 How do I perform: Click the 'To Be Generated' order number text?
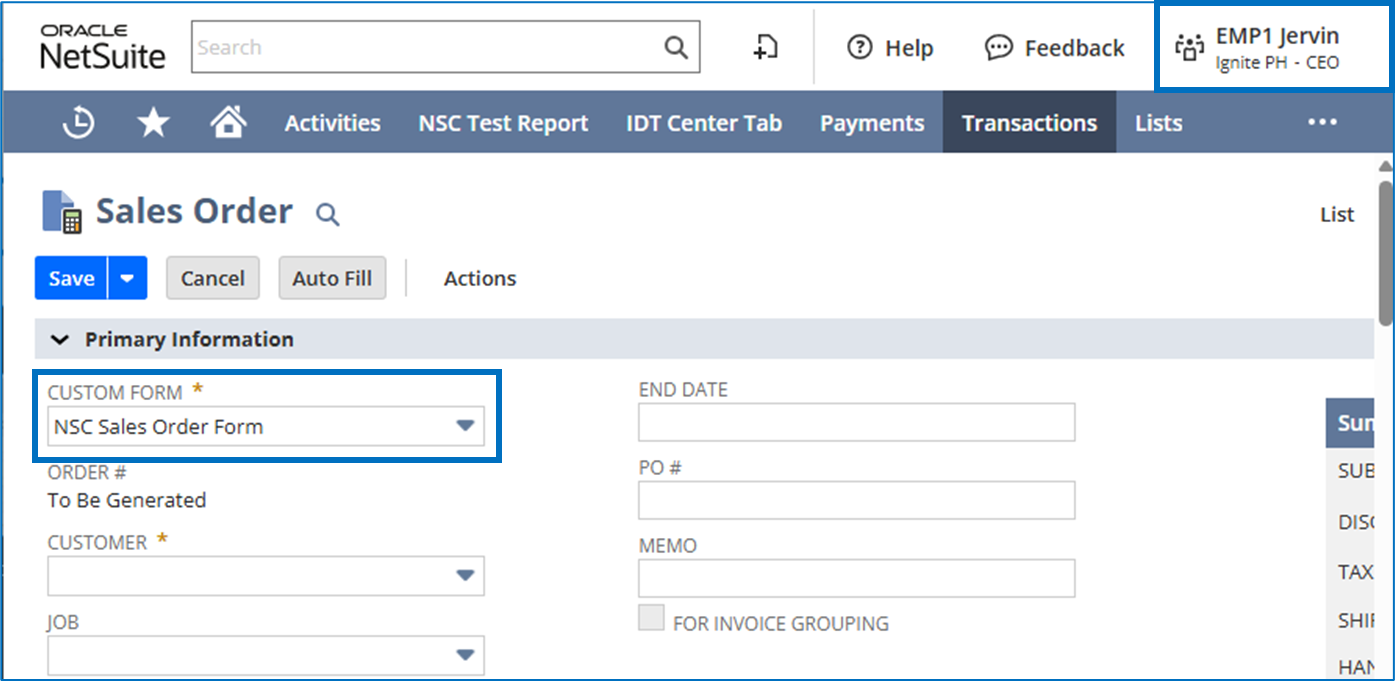(x=127, y=500)
